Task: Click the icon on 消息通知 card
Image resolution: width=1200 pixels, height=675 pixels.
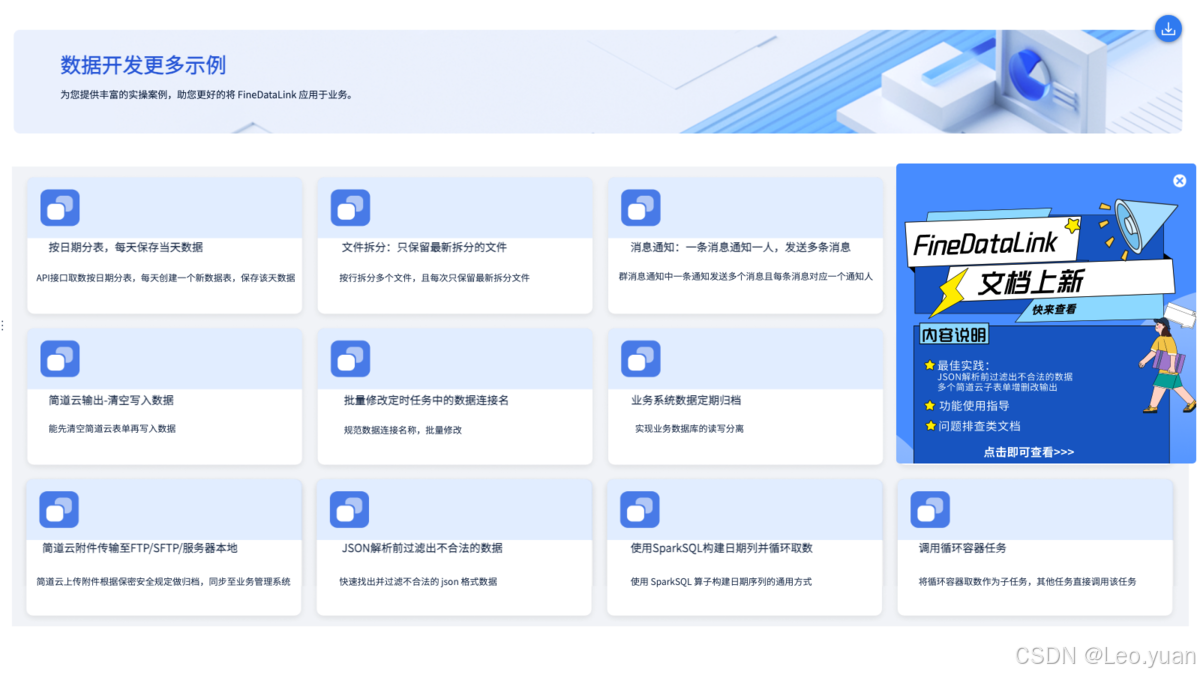Action: tap(640, 208)
